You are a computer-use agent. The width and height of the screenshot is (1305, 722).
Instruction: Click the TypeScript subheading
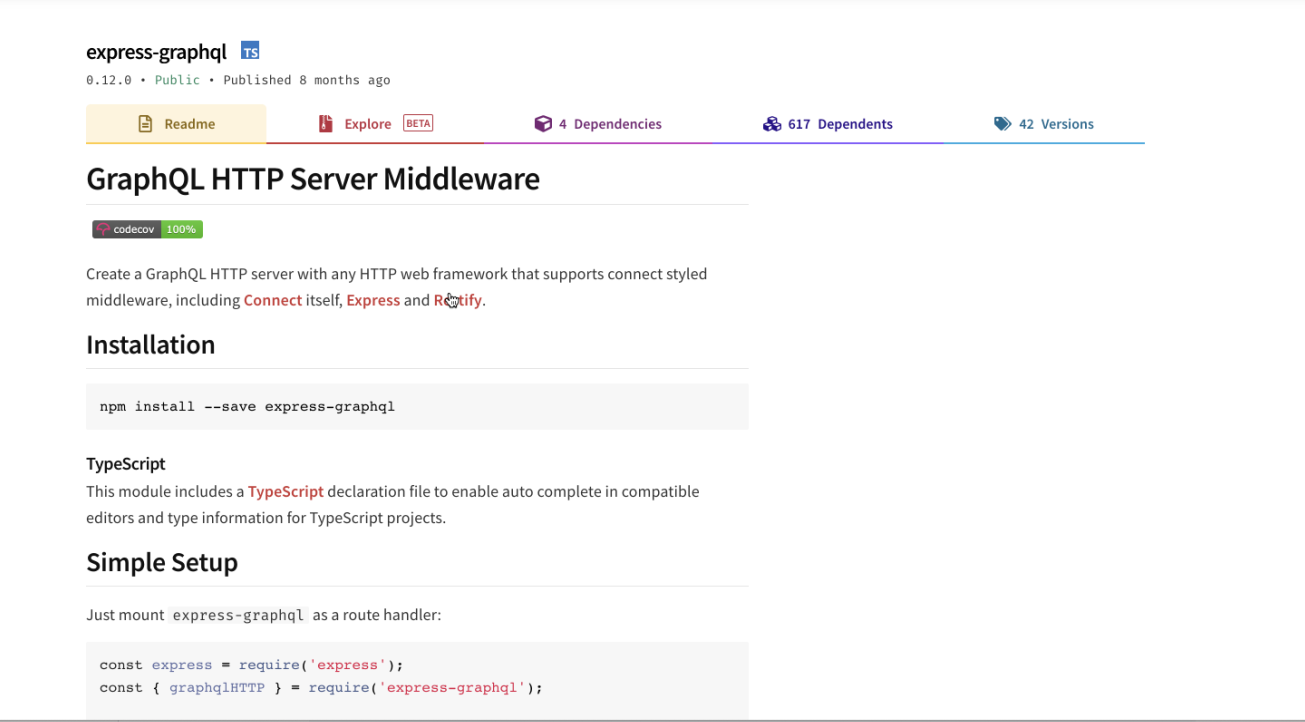tap(126, 464)
